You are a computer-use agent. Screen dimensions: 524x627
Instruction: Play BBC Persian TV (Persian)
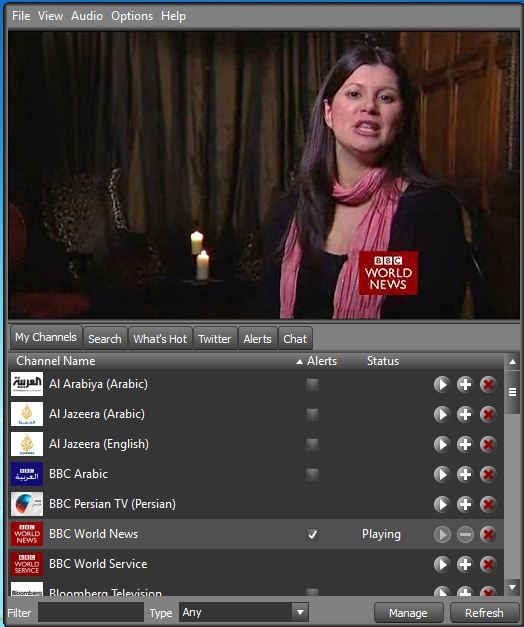click(x=442, y=504)
